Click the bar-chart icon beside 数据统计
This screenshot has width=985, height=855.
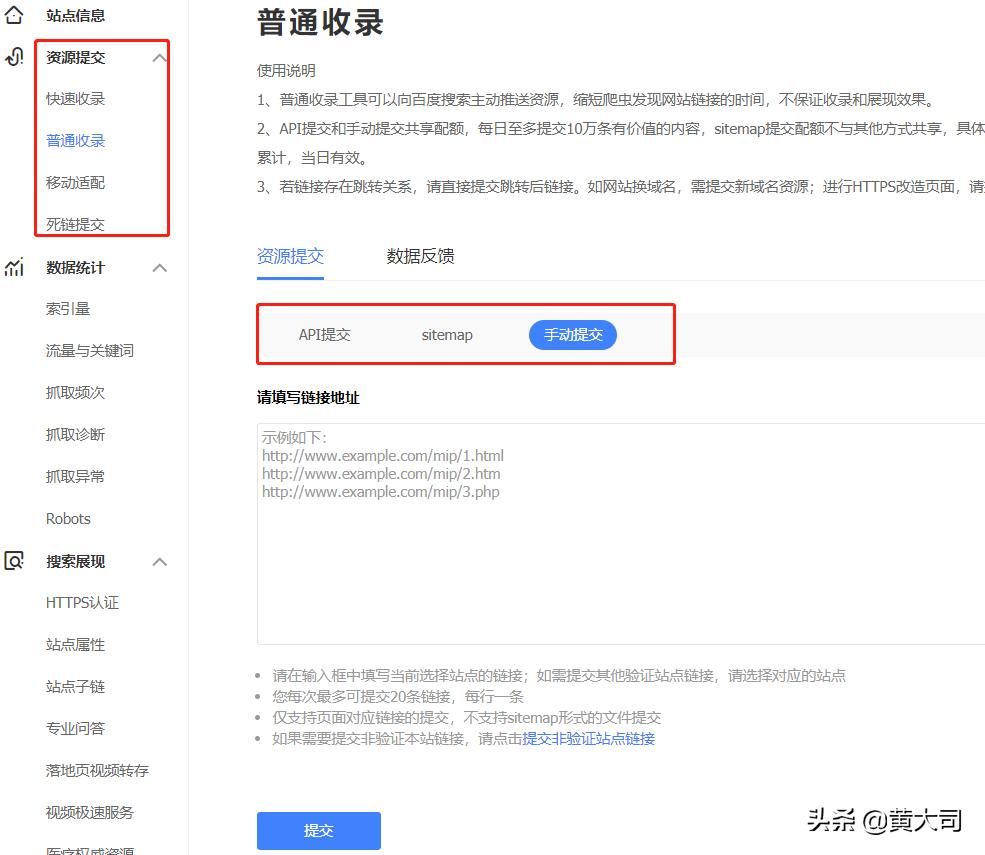tap(14, 267)
